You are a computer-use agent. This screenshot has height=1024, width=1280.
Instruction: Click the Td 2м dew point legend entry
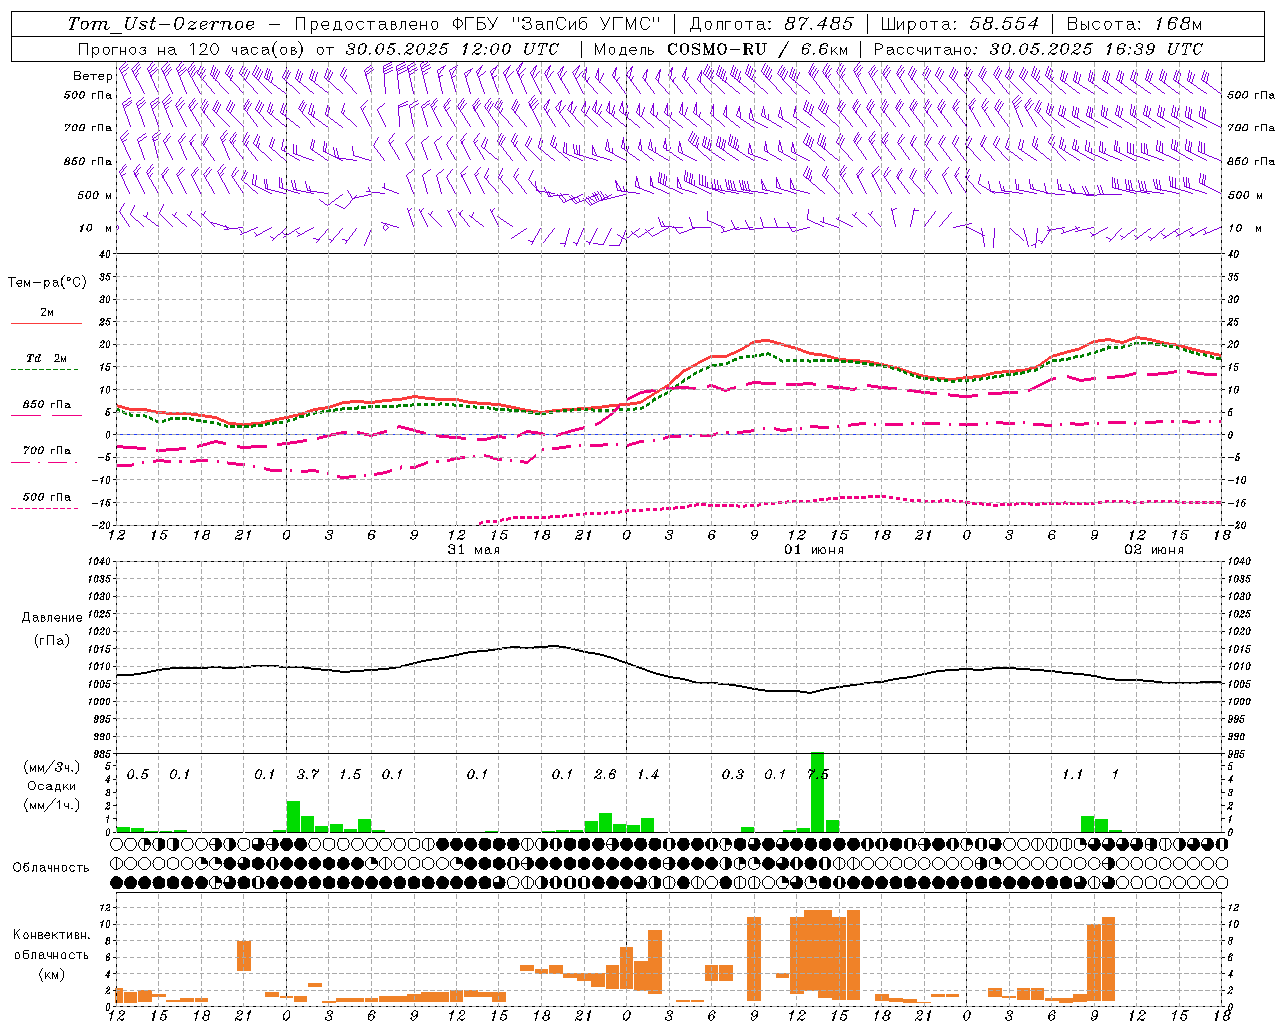click(47, 358)
